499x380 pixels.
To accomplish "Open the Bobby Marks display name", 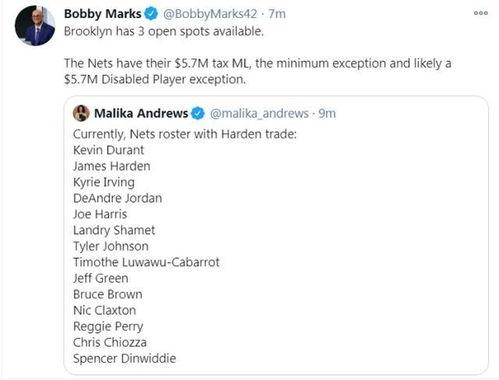I will (103, 14).
